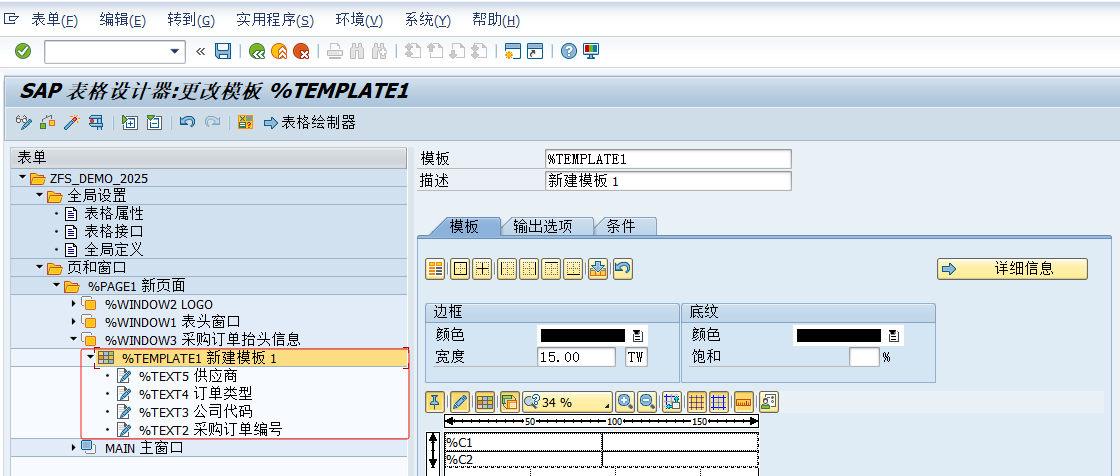Click the undo arrow in template toolbar

[x=623, y=269]
